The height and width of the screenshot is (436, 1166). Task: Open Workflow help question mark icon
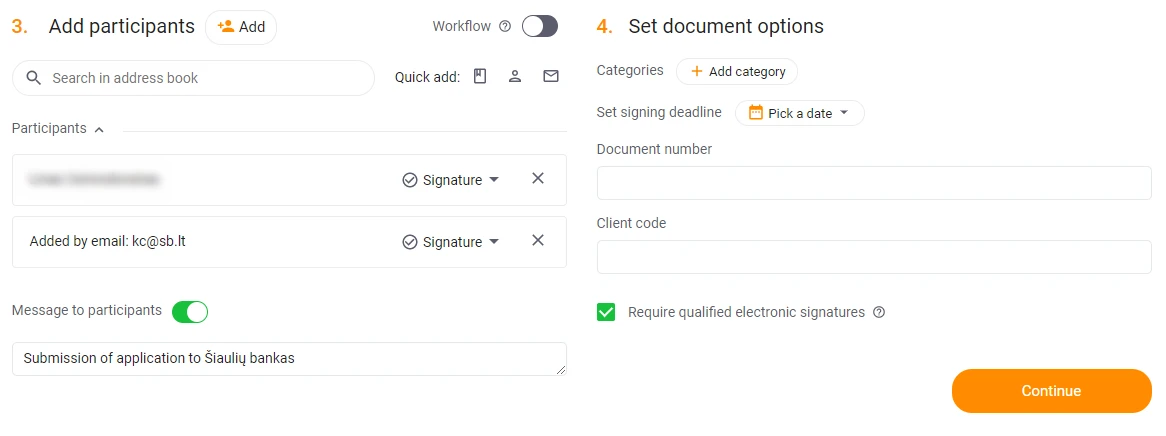click(505, 27)
